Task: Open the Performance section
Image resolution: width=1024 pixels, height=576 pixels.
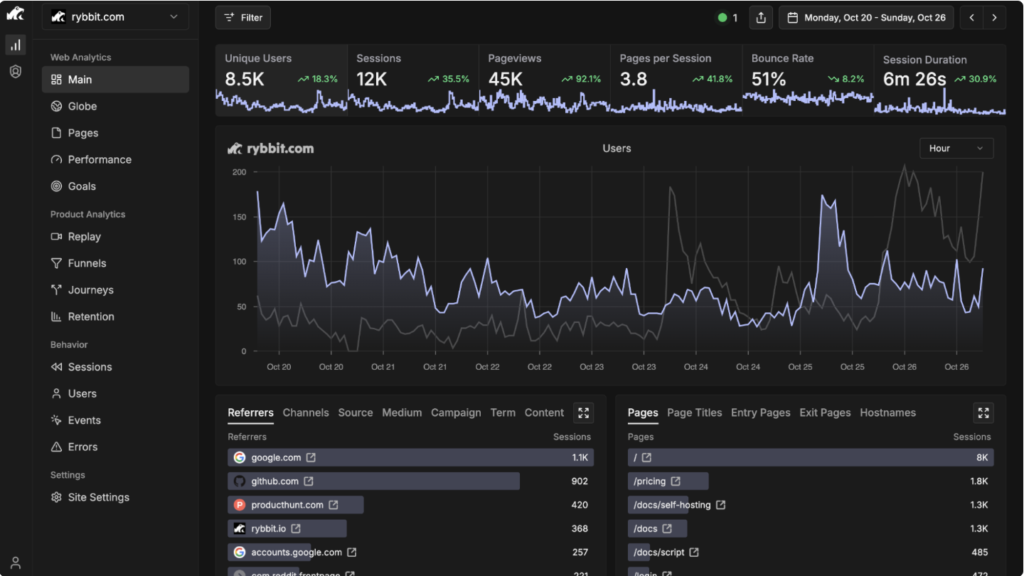Action: coord(116,160)
